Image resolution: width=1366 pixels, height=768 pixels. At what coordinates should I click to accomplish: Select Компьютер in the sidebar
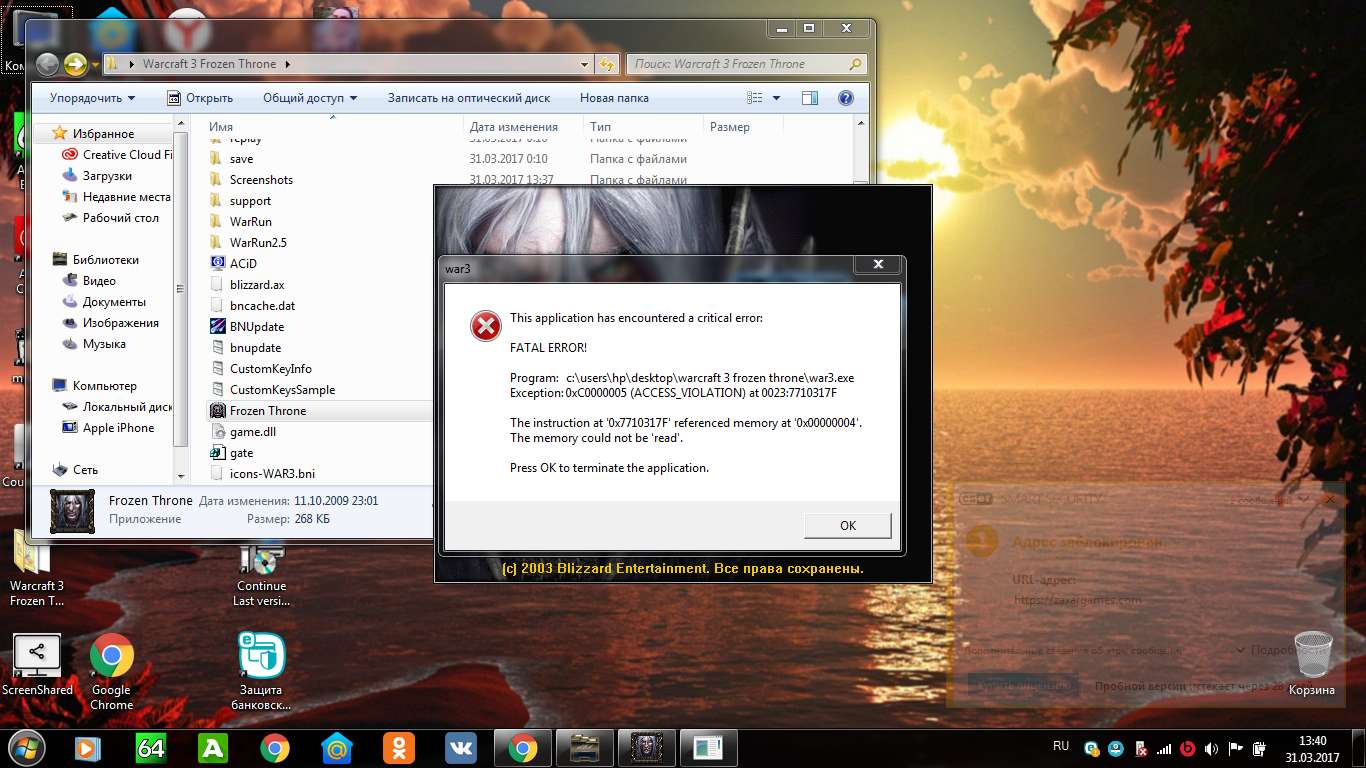pos(95,385)
